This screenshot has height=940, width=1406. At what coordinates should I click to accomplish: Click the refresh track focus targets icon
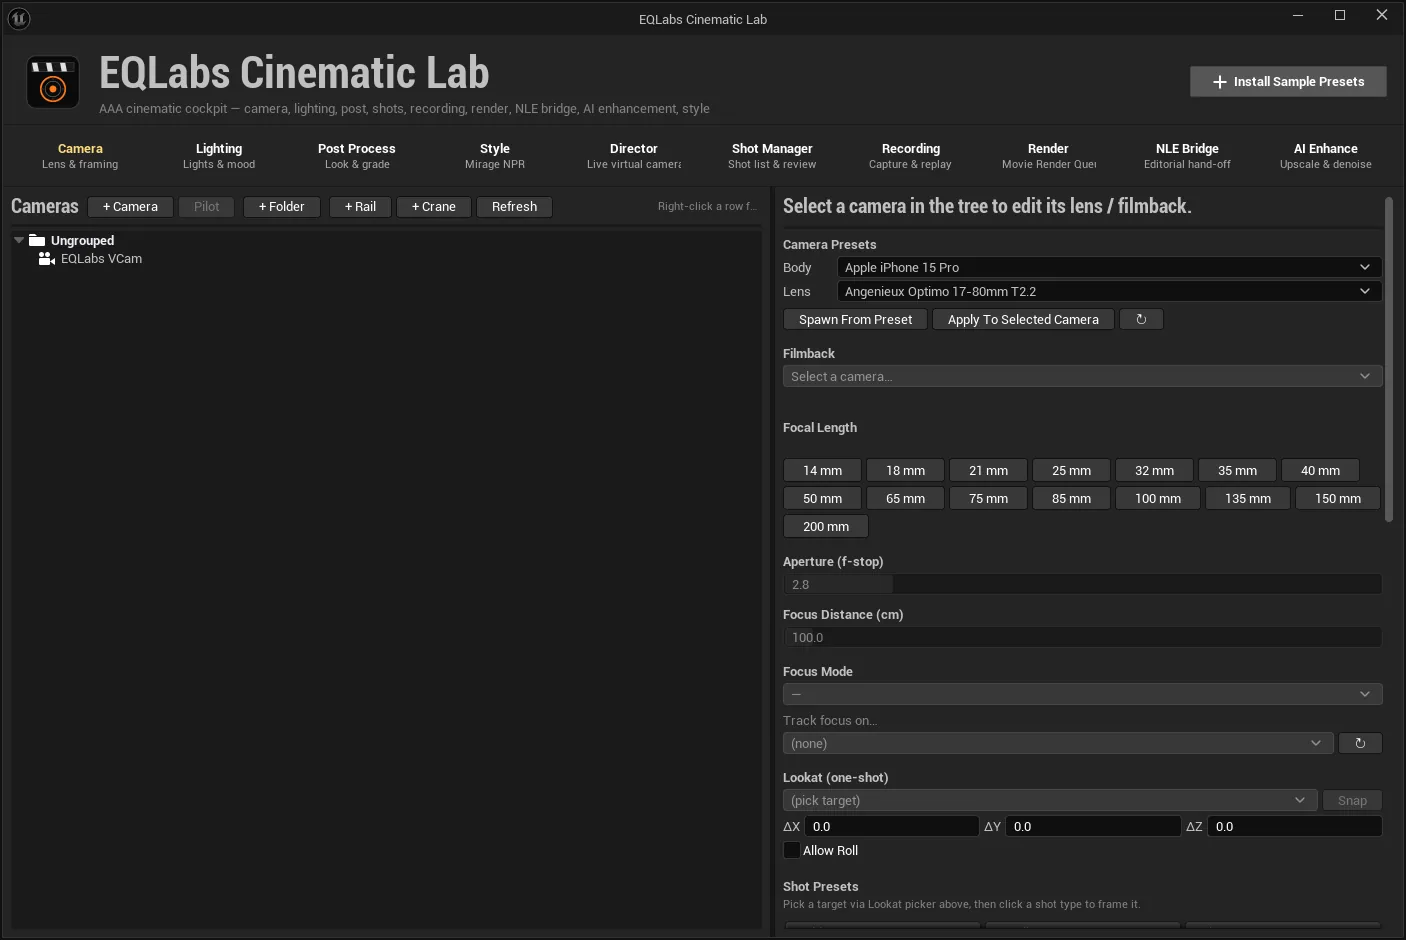(1360, 743)
